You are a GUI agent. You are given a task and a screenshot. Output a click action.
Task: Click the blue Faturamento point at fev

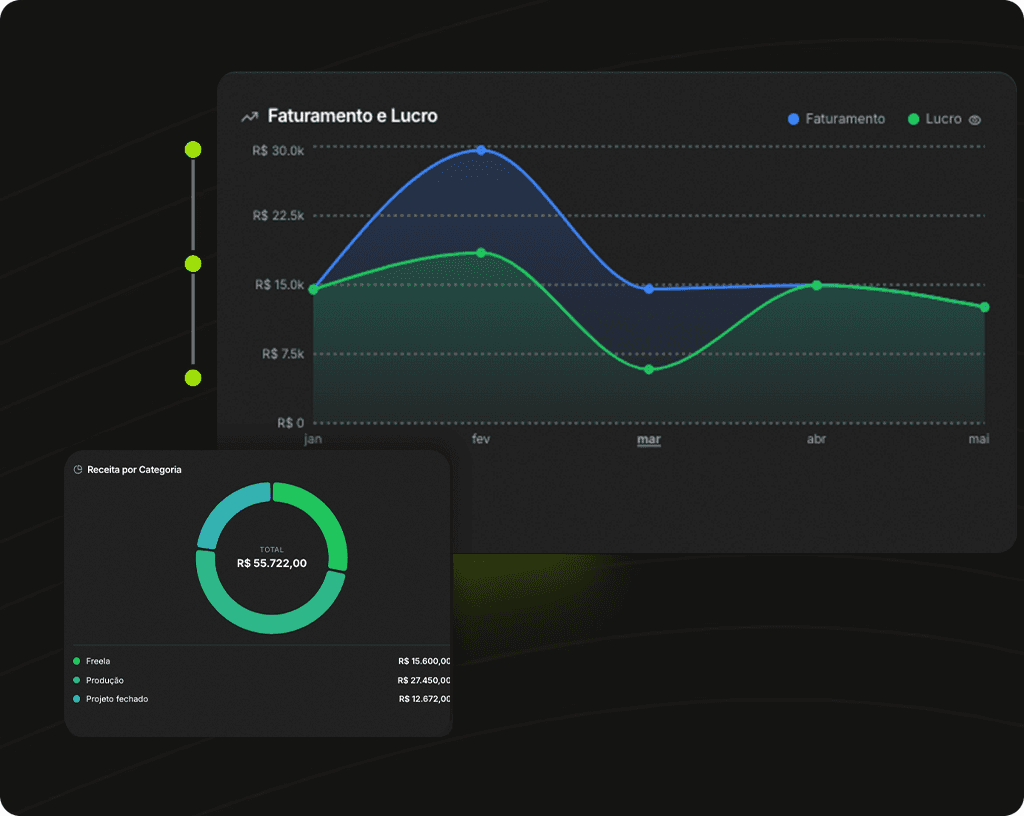pyautogui.click(x=481, y=150)
